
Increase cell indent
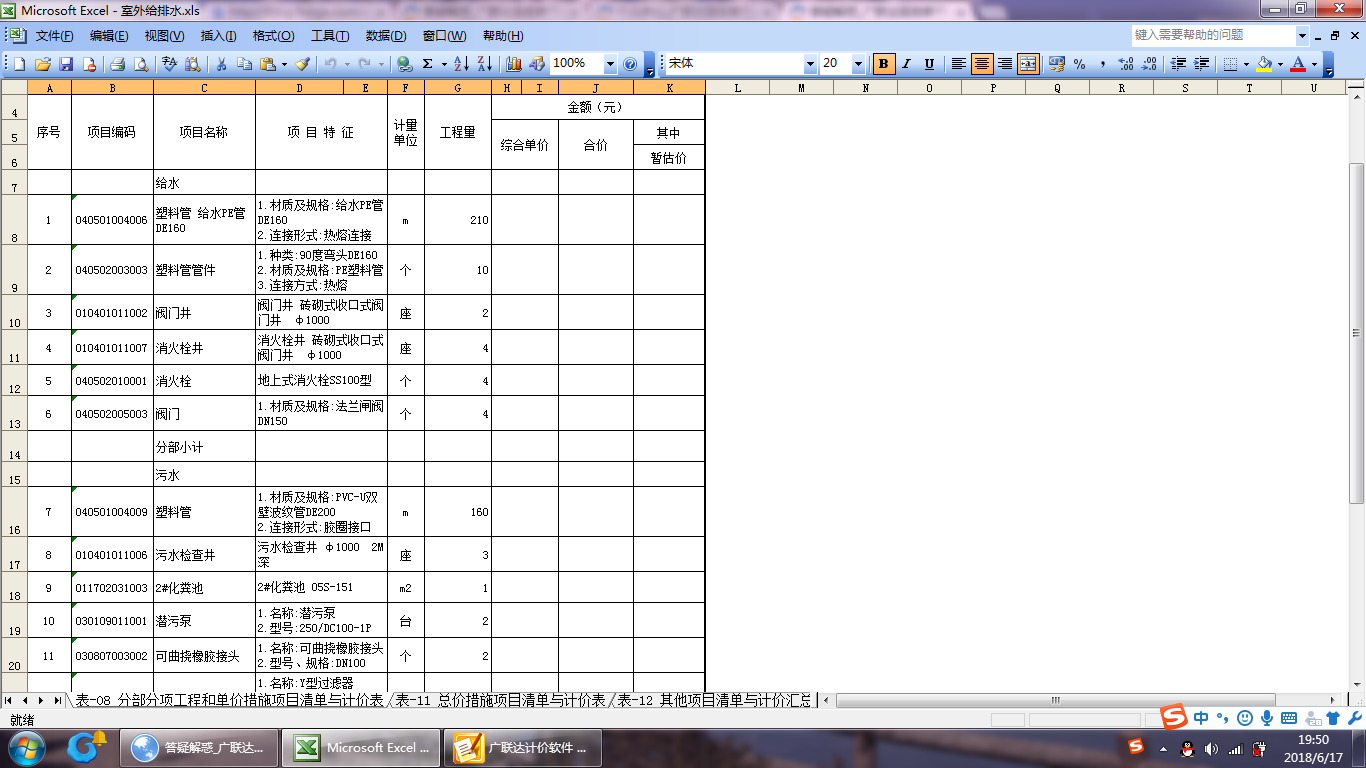point(1202,63)
